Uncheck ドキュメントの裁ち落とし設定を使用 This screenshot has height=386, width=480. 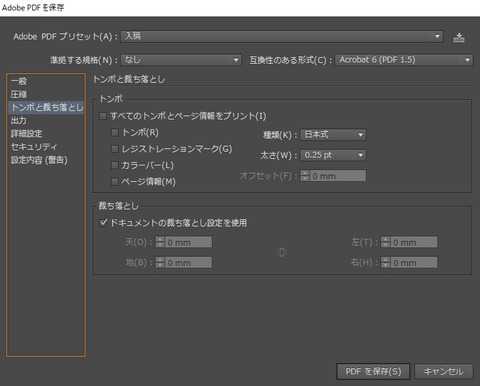[103, 223]
